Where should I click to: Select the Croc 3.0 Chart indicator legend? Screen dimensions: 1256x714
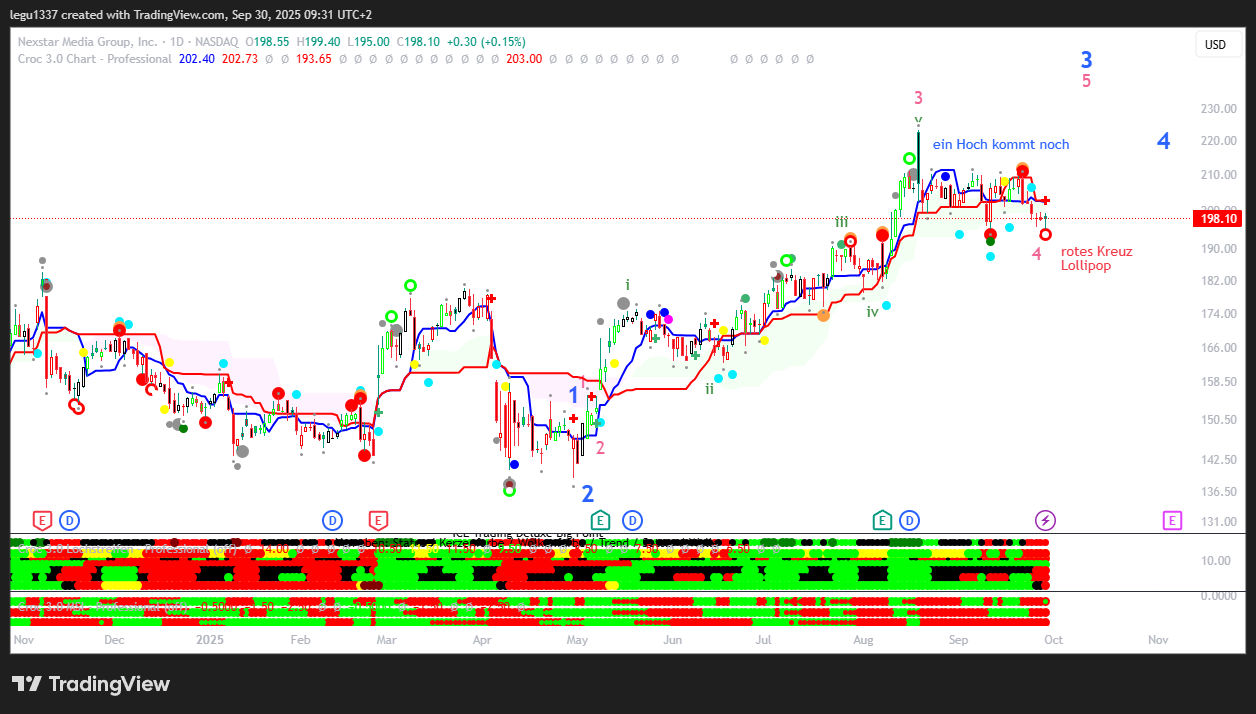(x=95, y=59)
